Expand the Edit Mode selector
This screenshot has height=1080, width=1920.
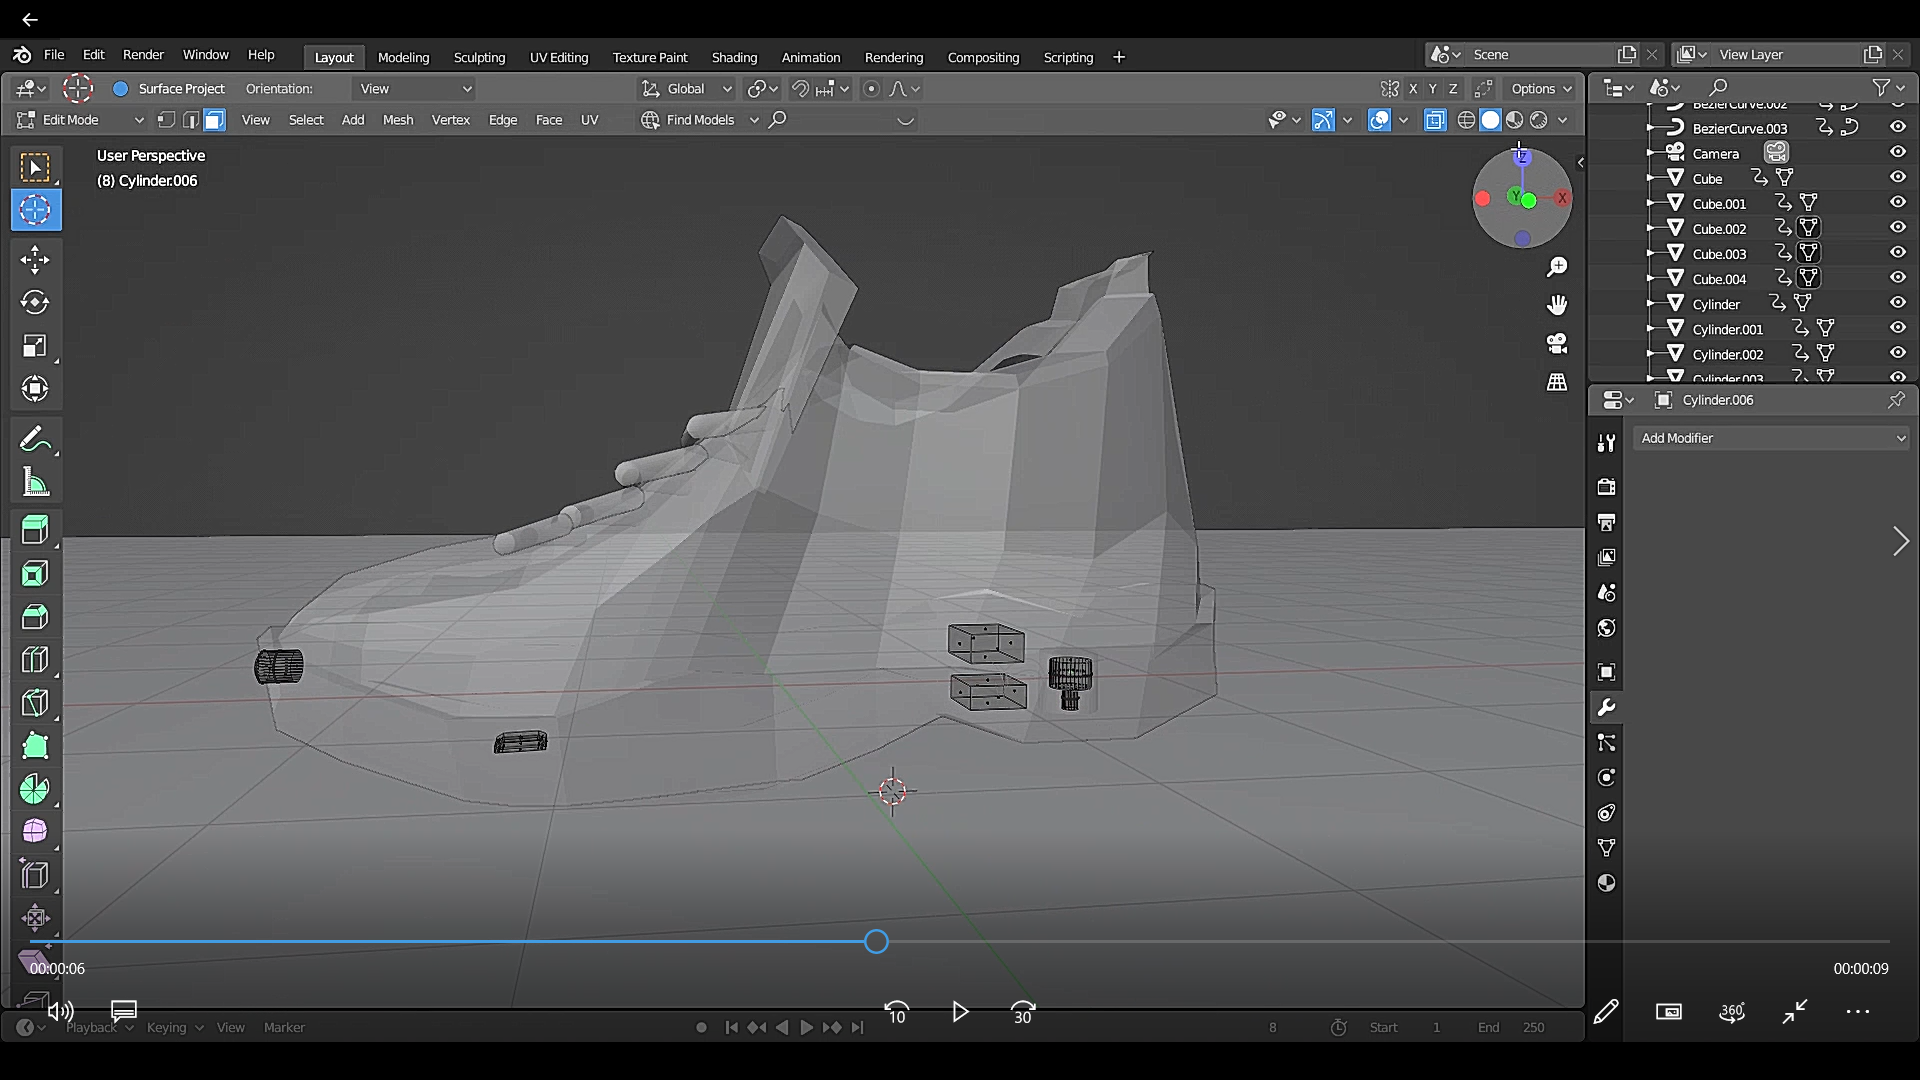coord(82,120)
